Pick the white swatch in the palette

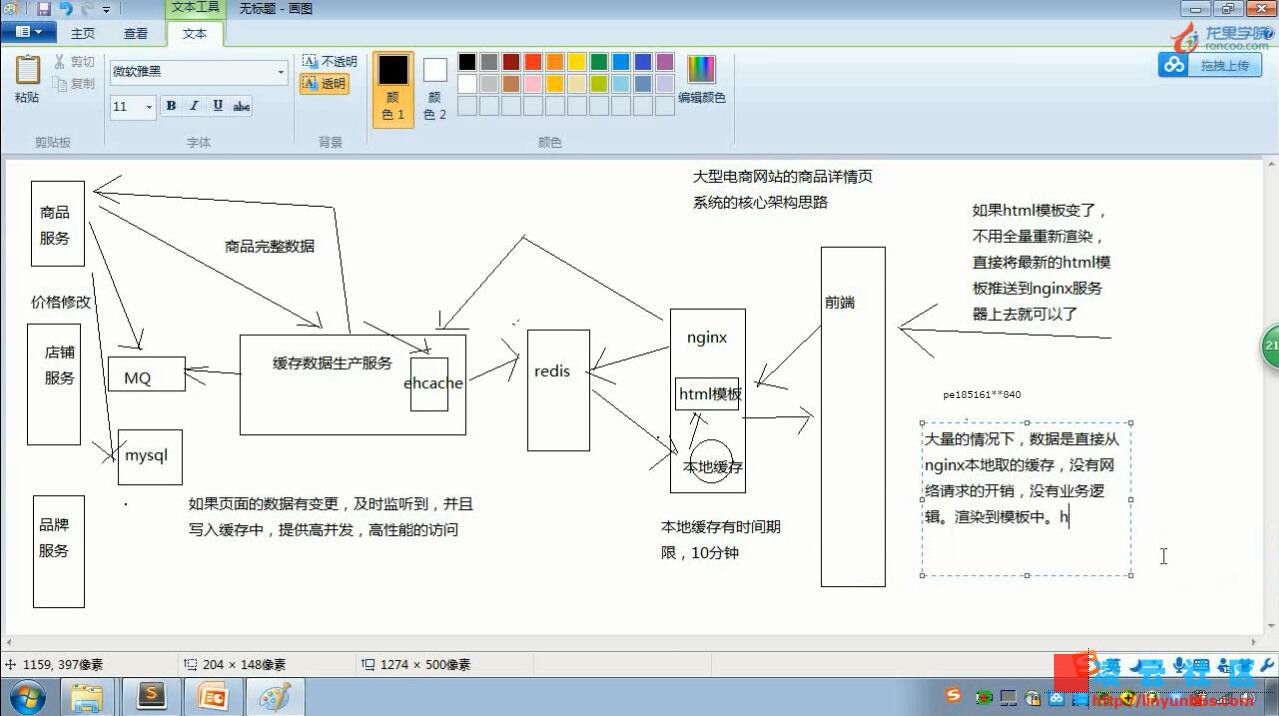(x=467, y=84)
